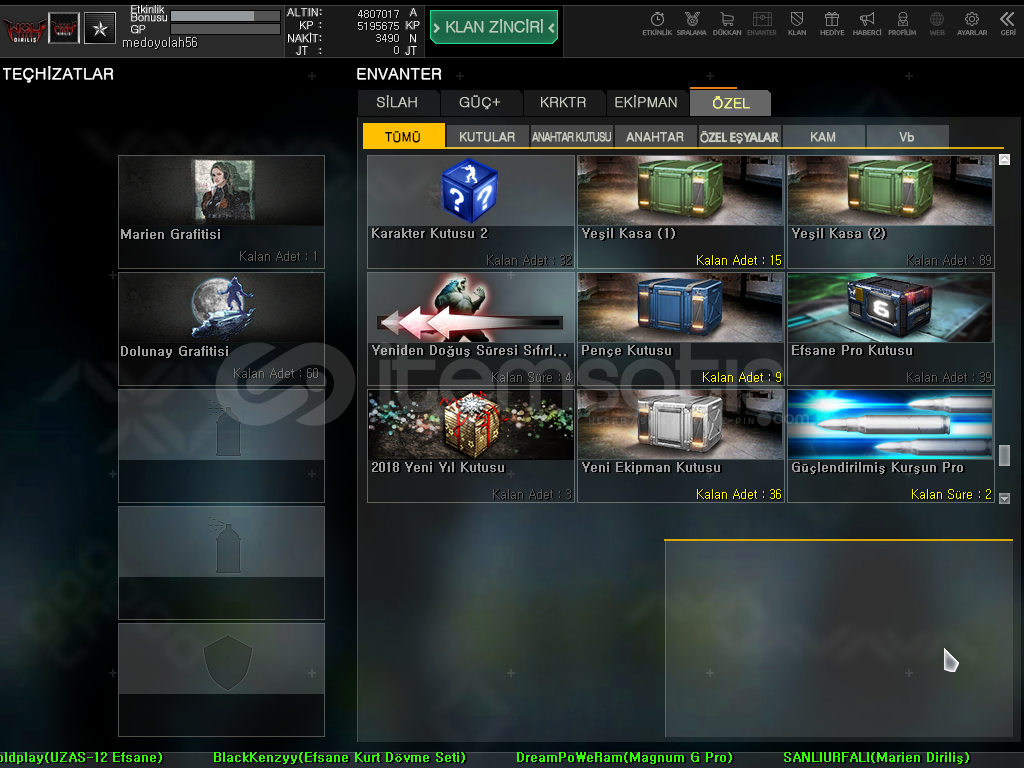Open the Ayarlar settings gear

point(972,24)
